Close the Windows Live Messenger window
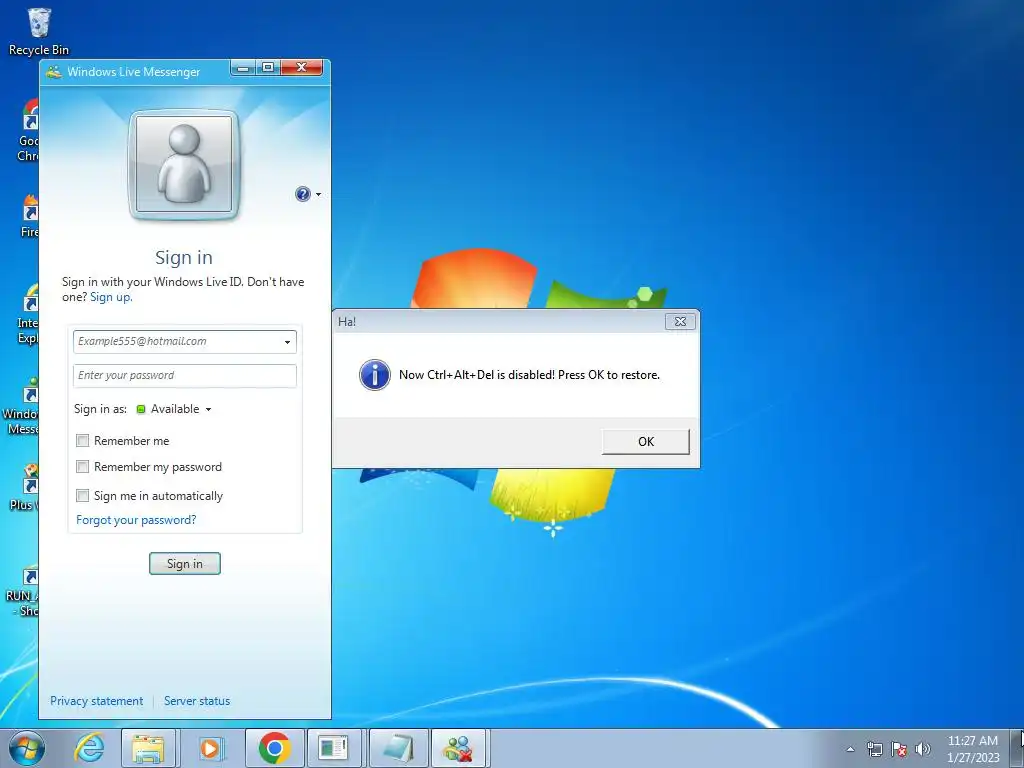The height and width of the screenshot is (768, 1024). (301, 67)
